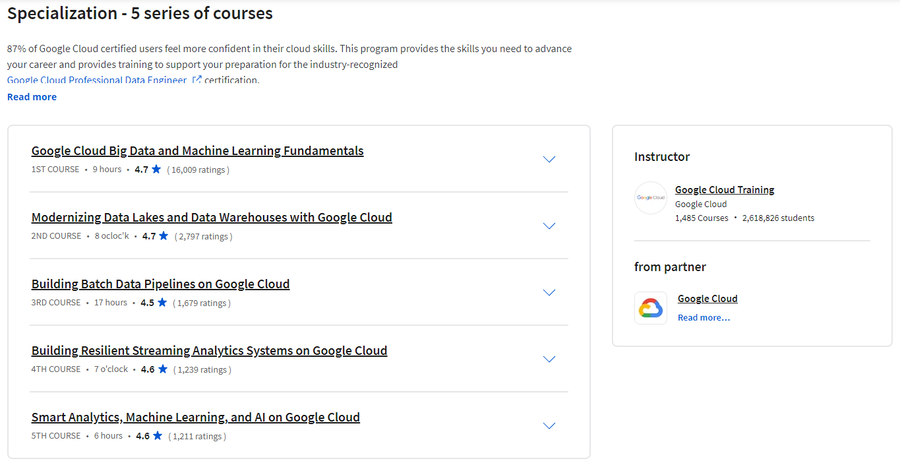This screenshot has height=467, width=900.
Task: Click the star icon next to 16,009 ratings
Action: pos(156,169)
